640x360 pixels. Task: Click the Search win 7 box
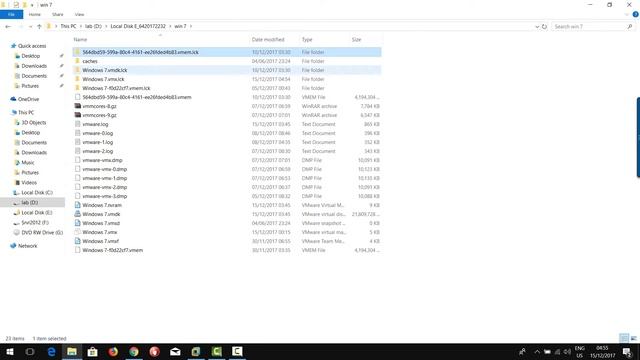point(593,27)
